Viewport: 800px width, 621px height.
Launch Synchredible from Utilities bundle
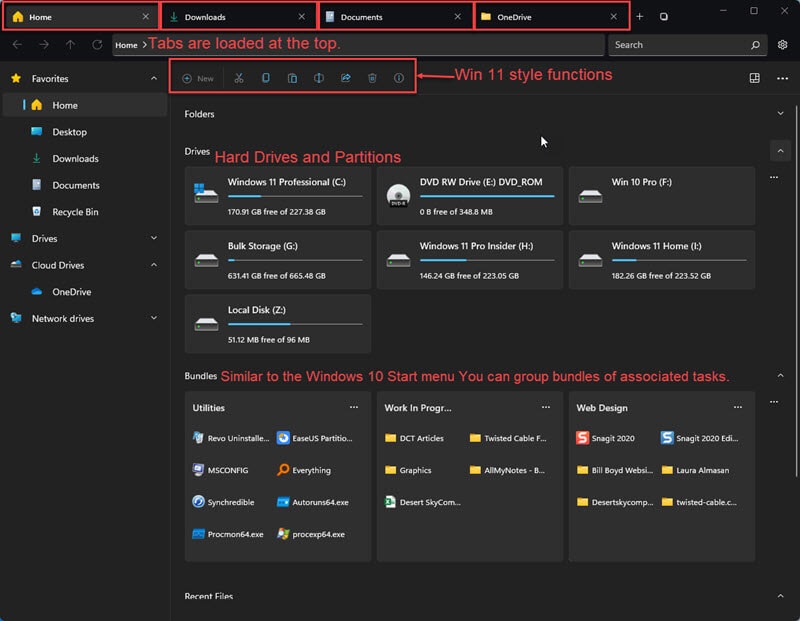tap(223, 502)
